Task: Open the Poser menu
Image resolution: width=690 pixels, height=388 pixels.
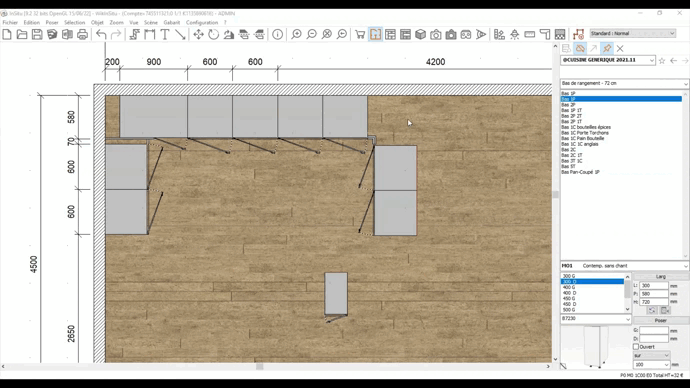Action: click(52, 22)
